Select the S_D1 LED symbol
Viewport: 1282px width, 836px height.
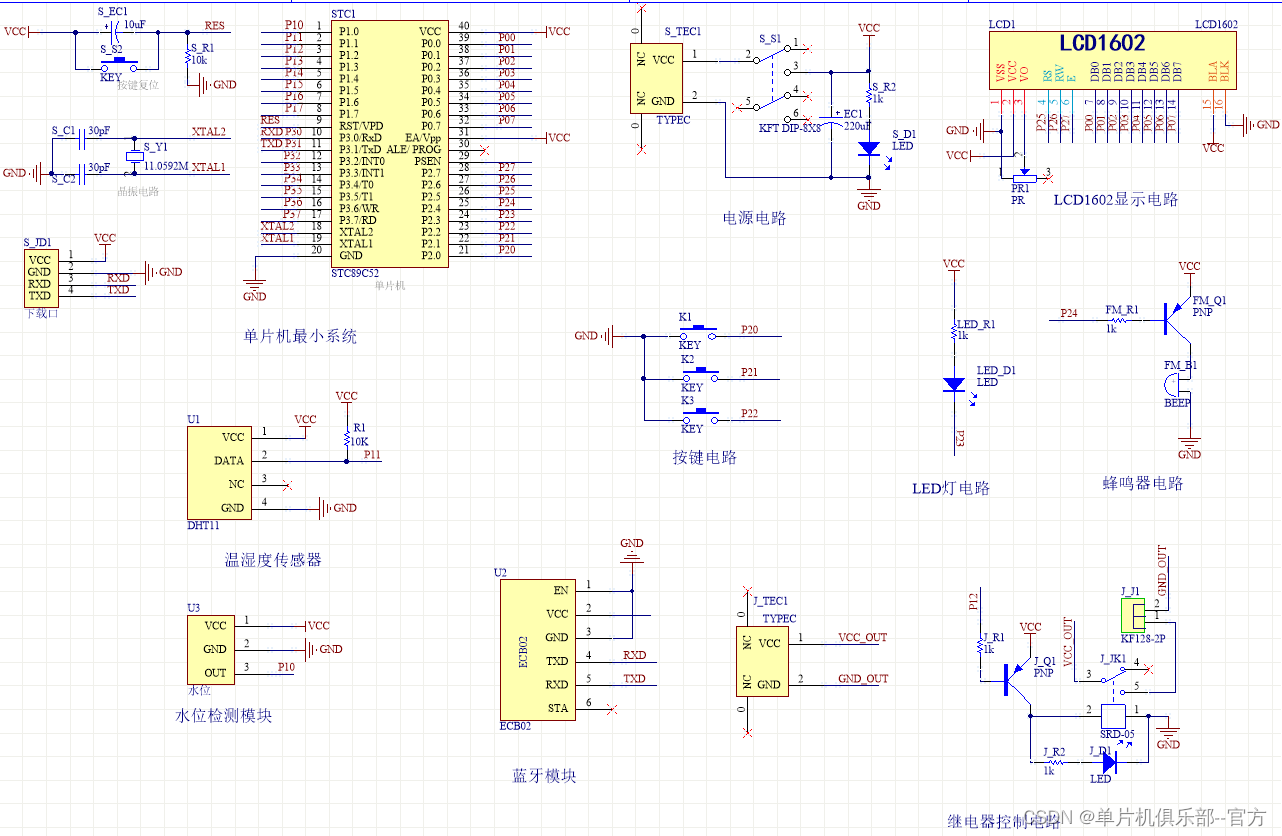tap(869, 148)
